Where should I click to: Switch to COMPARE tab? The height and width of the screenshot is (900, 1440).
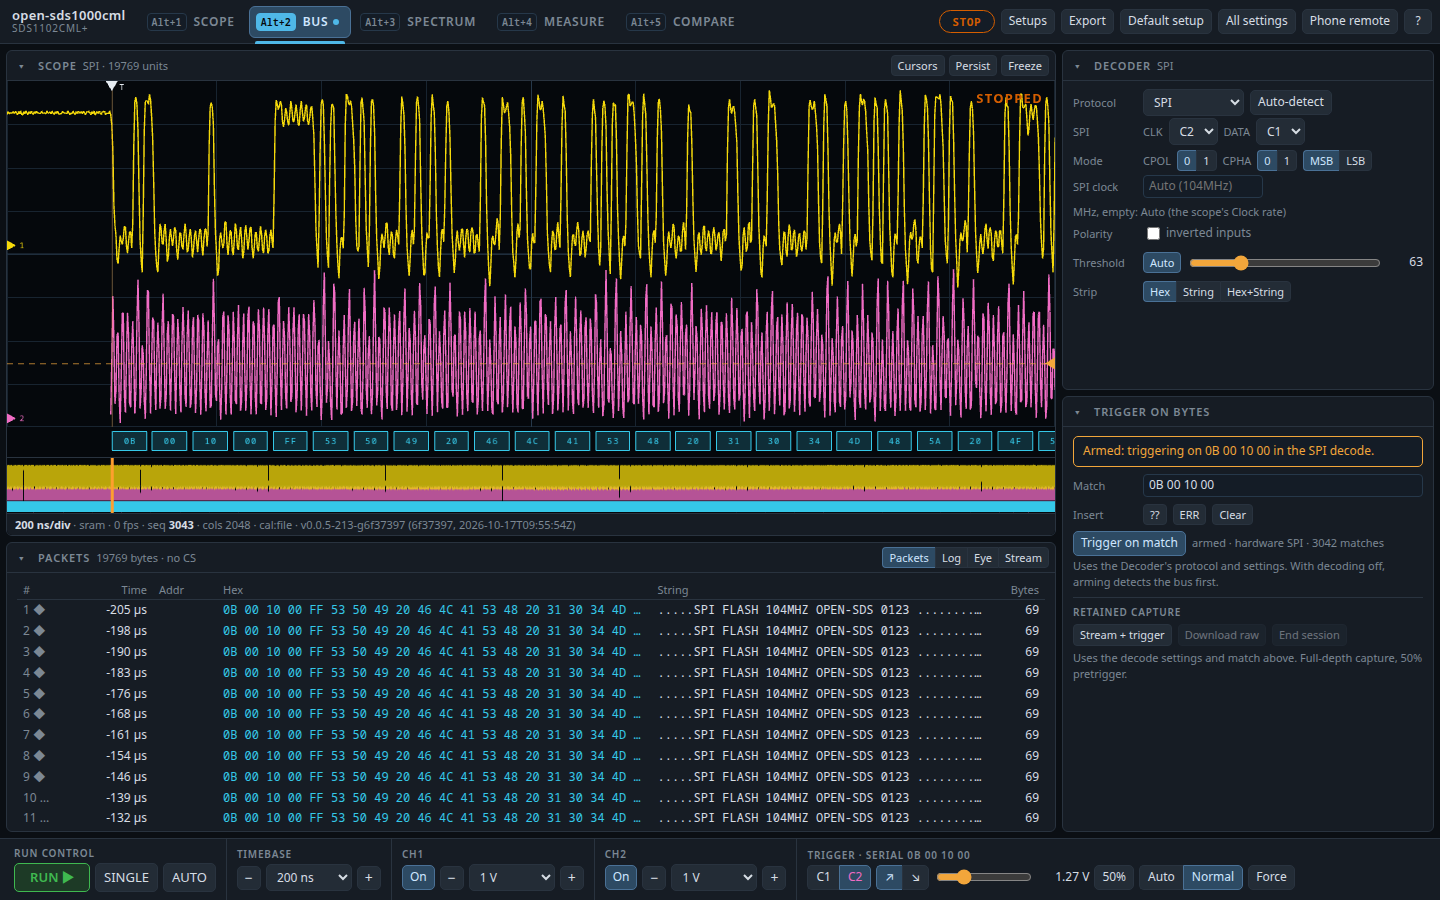click(680, 22)
